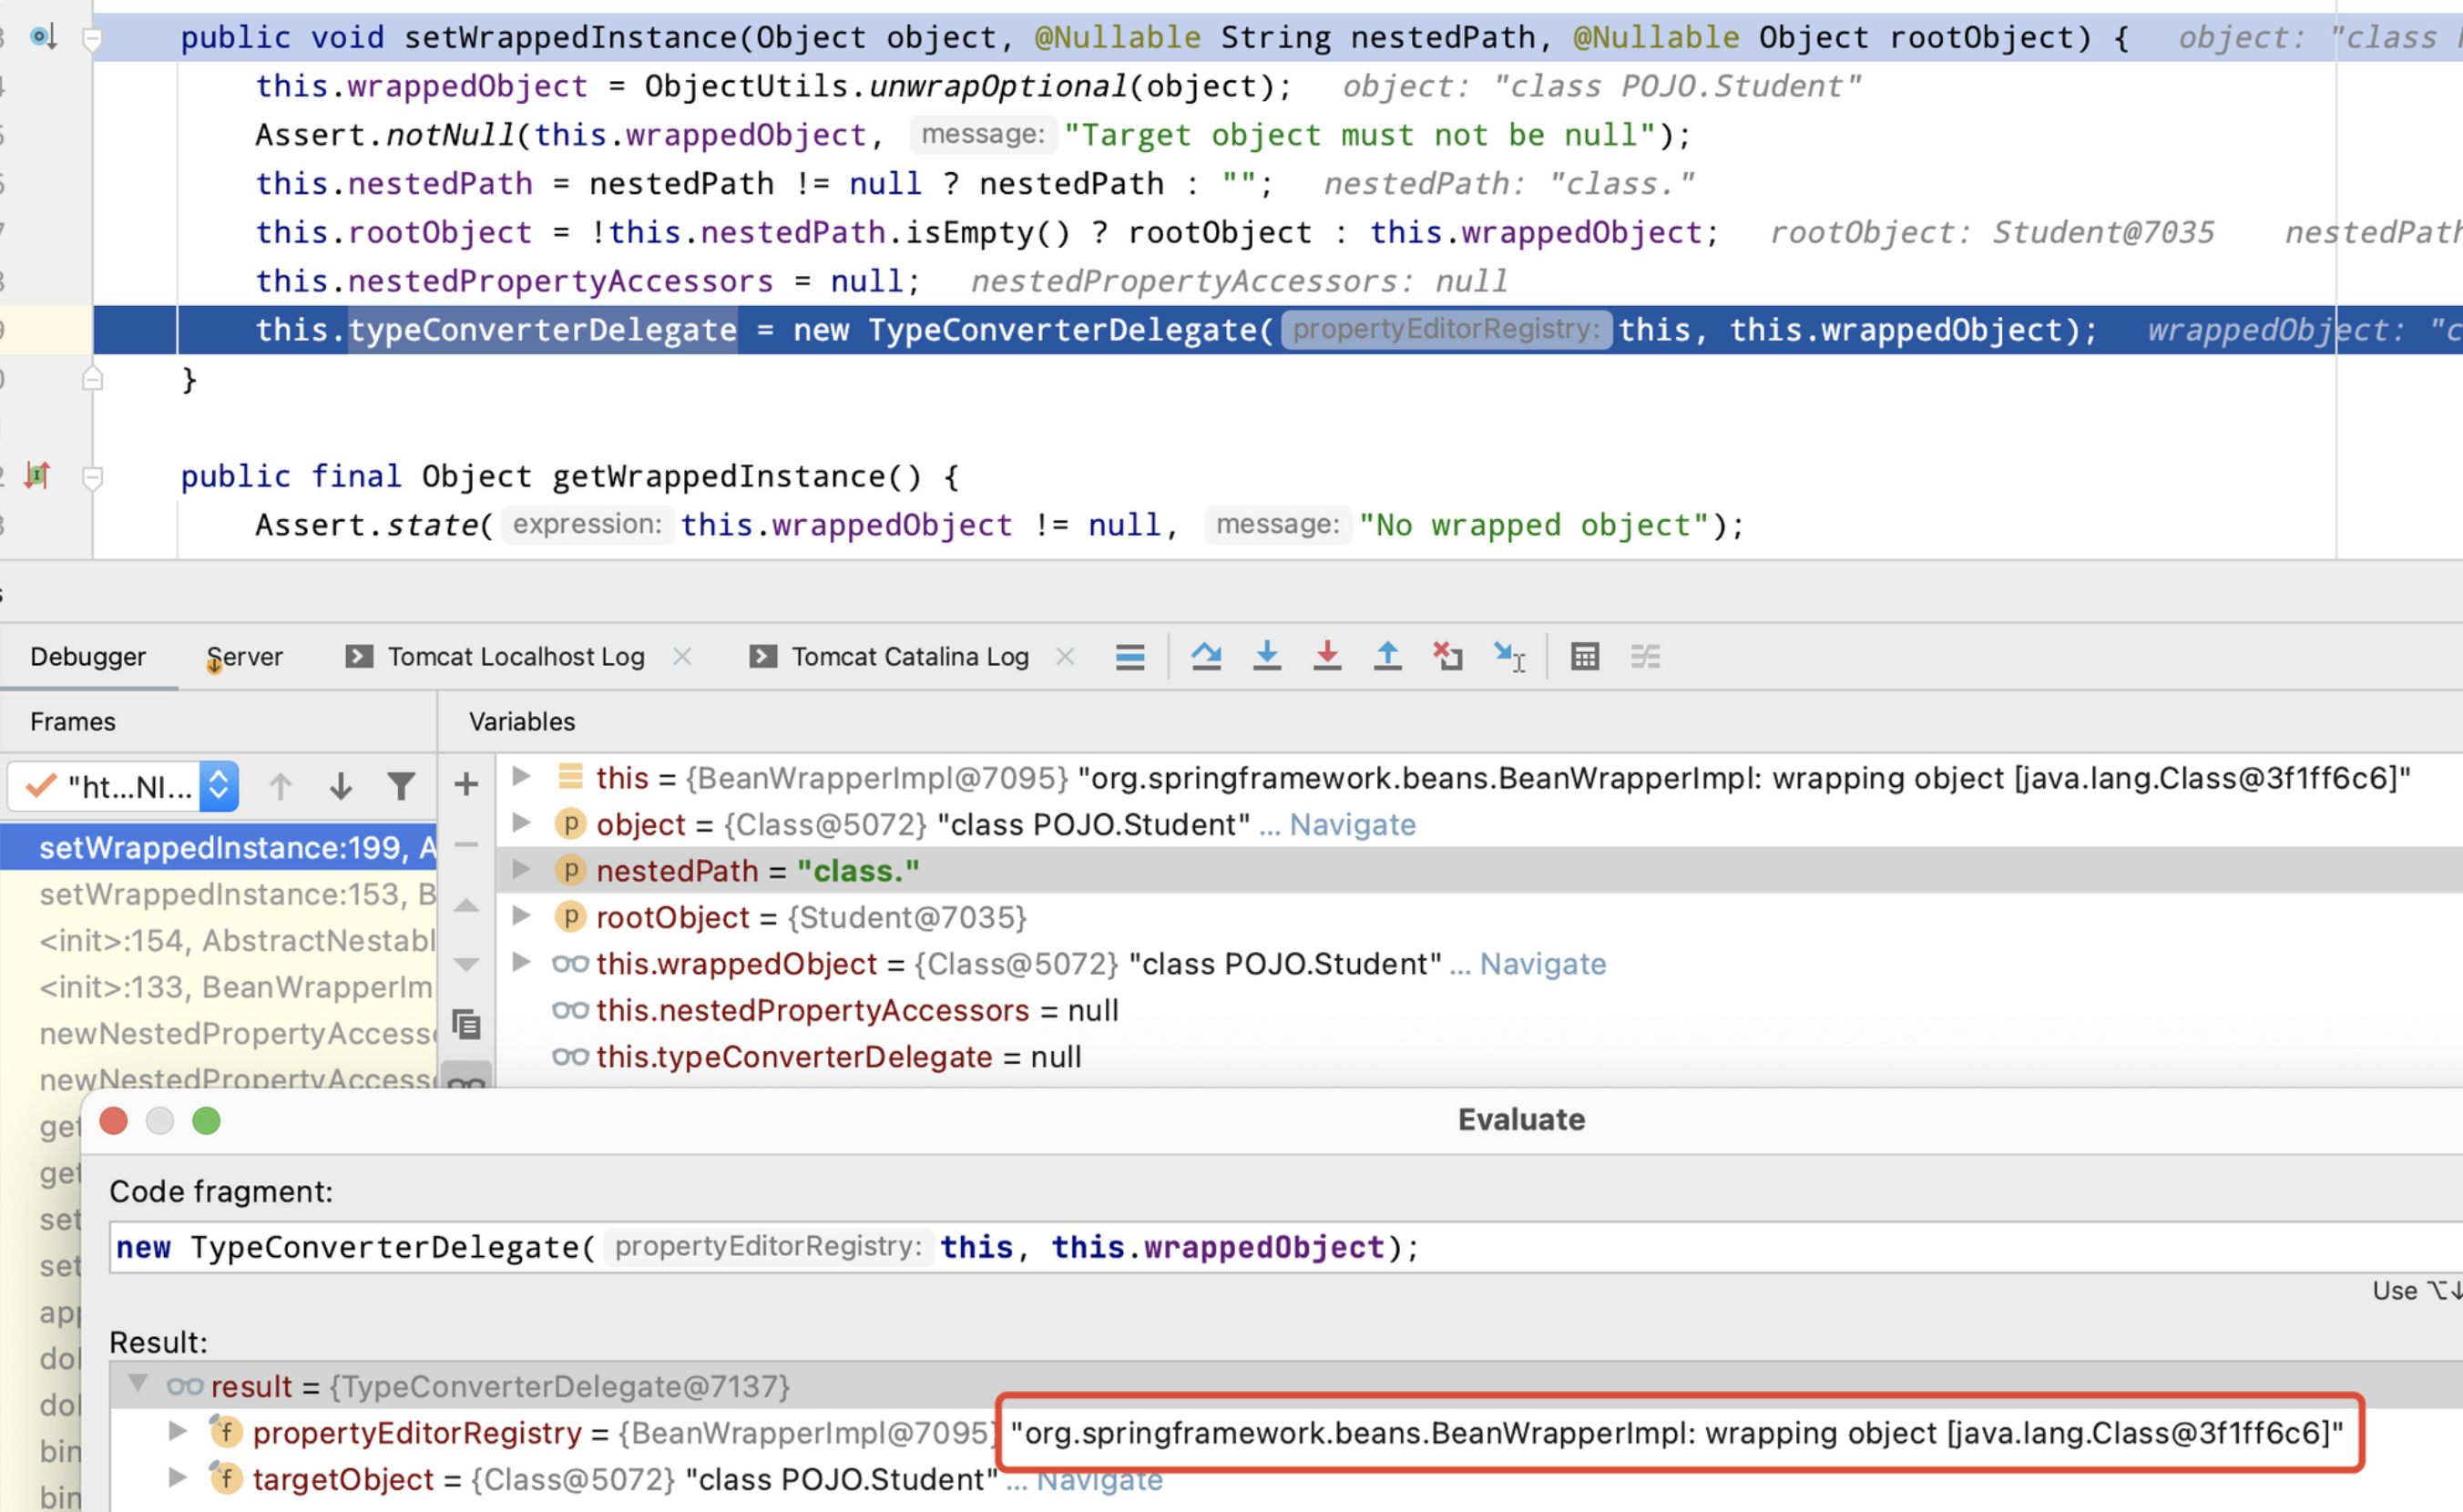Screen dimensions: 2463x1512
Task: Close the Tomcat Localhost Log tab
Action: pos(683,657)
